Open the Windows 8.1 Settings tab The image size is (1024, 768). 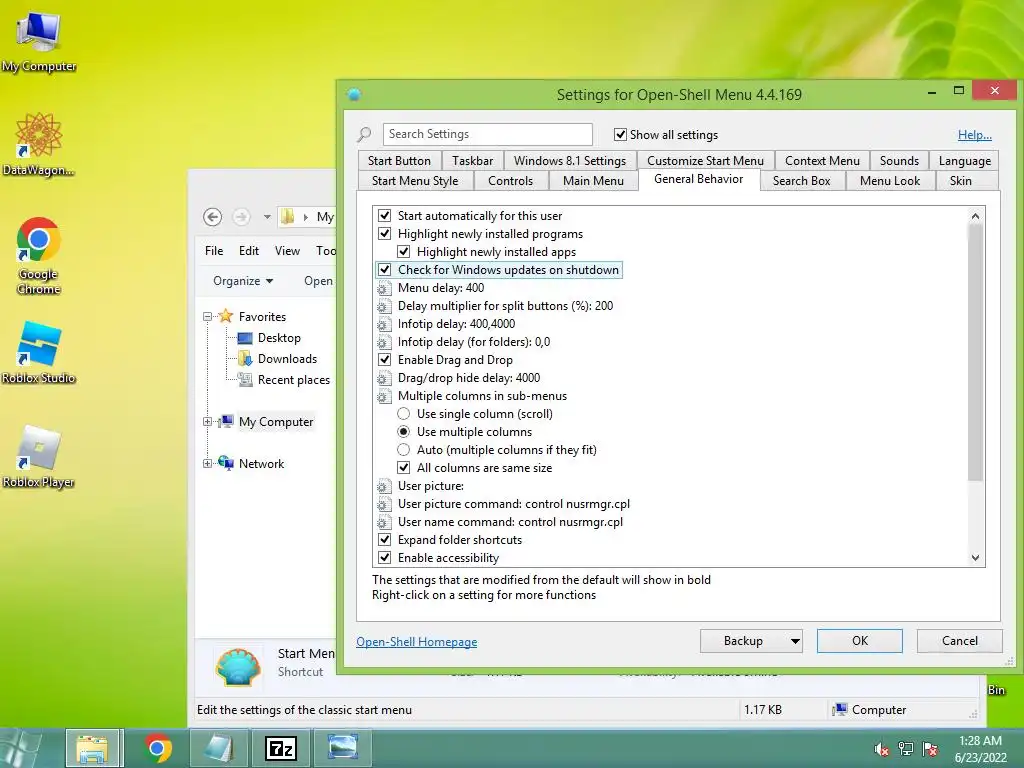coord(569,161)
